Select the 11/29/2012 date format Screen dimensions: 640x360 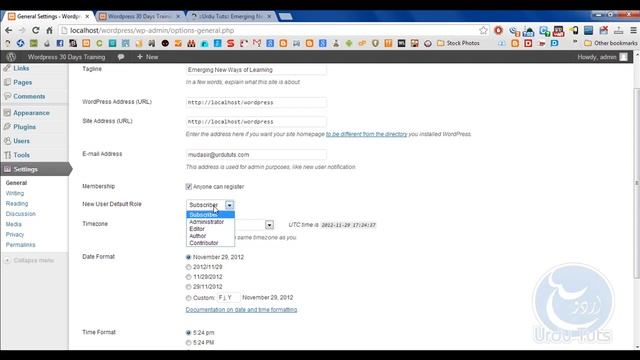point(189,277)
